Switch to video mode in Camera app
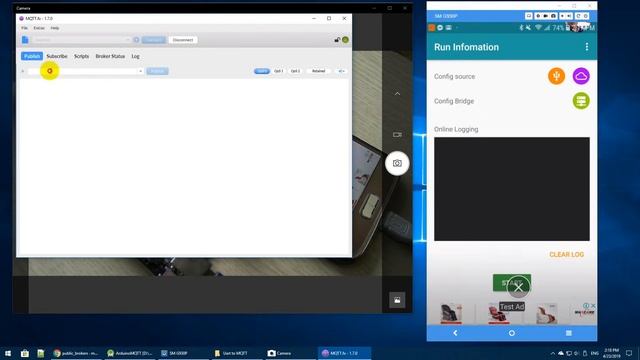This screenshot has width=640, height=360. (x=397, y=134)
